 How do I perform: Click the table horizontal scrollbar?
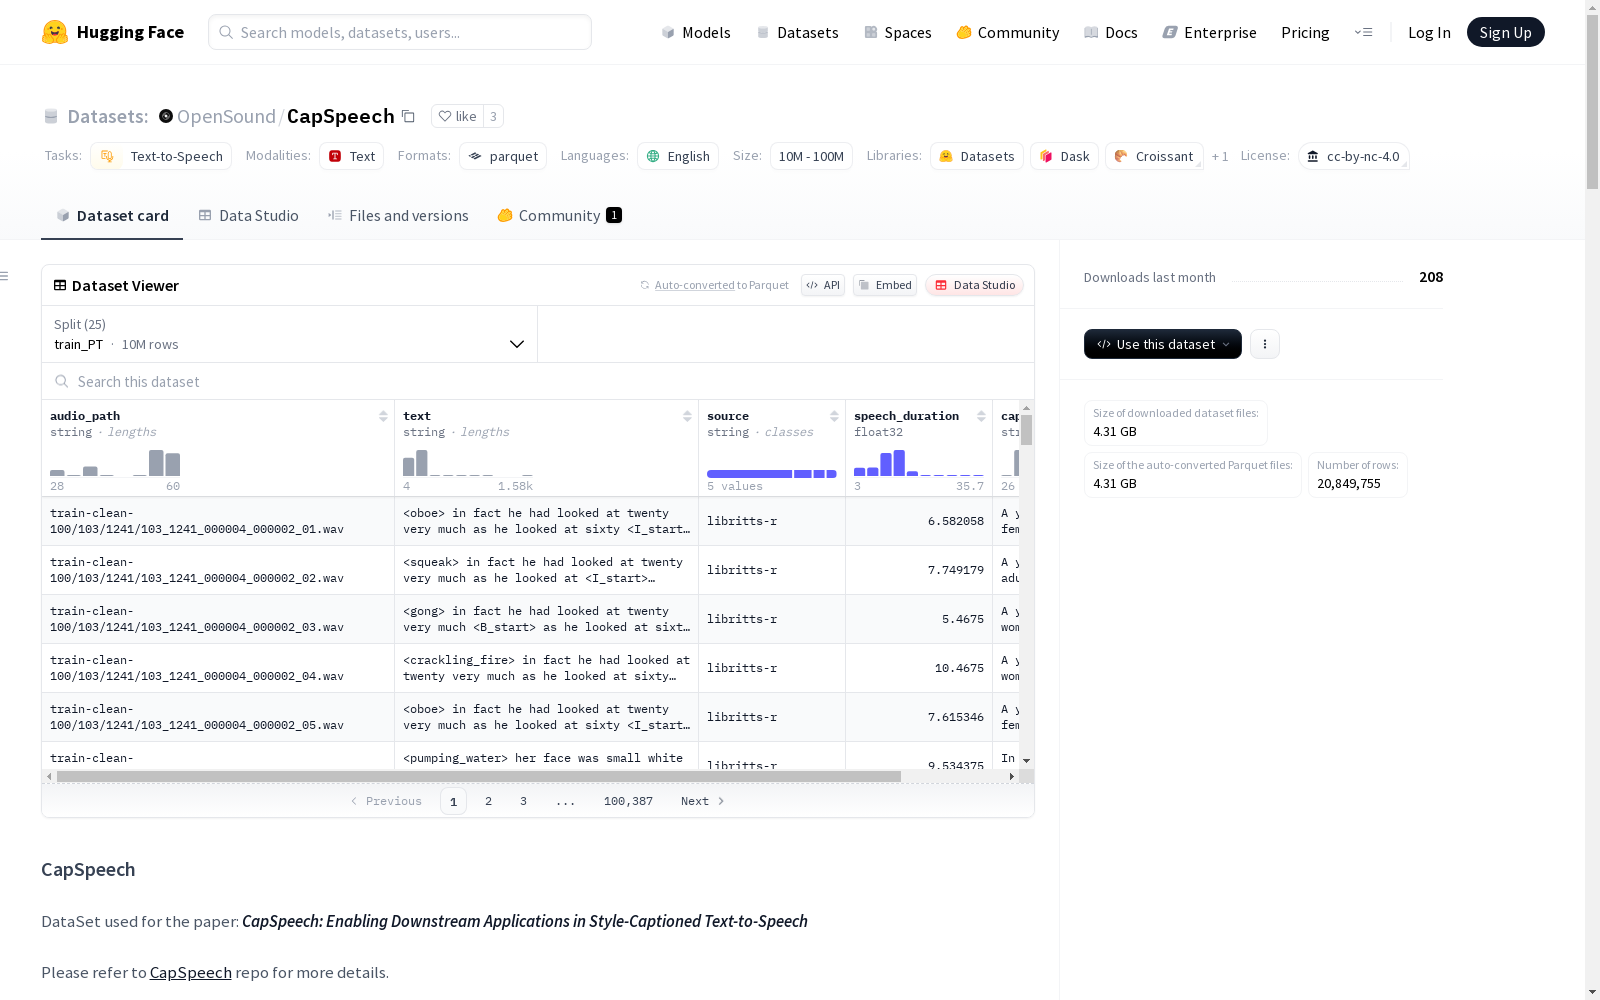pos(479,776)
